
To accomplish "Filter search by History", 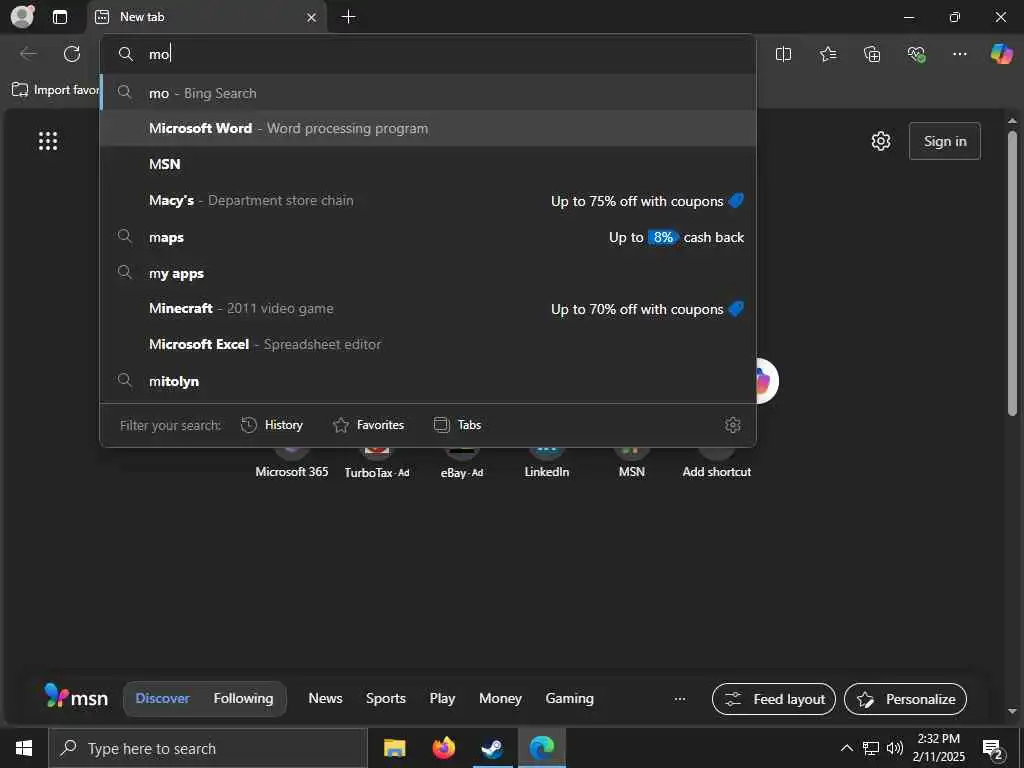I will tap(272, 425).
